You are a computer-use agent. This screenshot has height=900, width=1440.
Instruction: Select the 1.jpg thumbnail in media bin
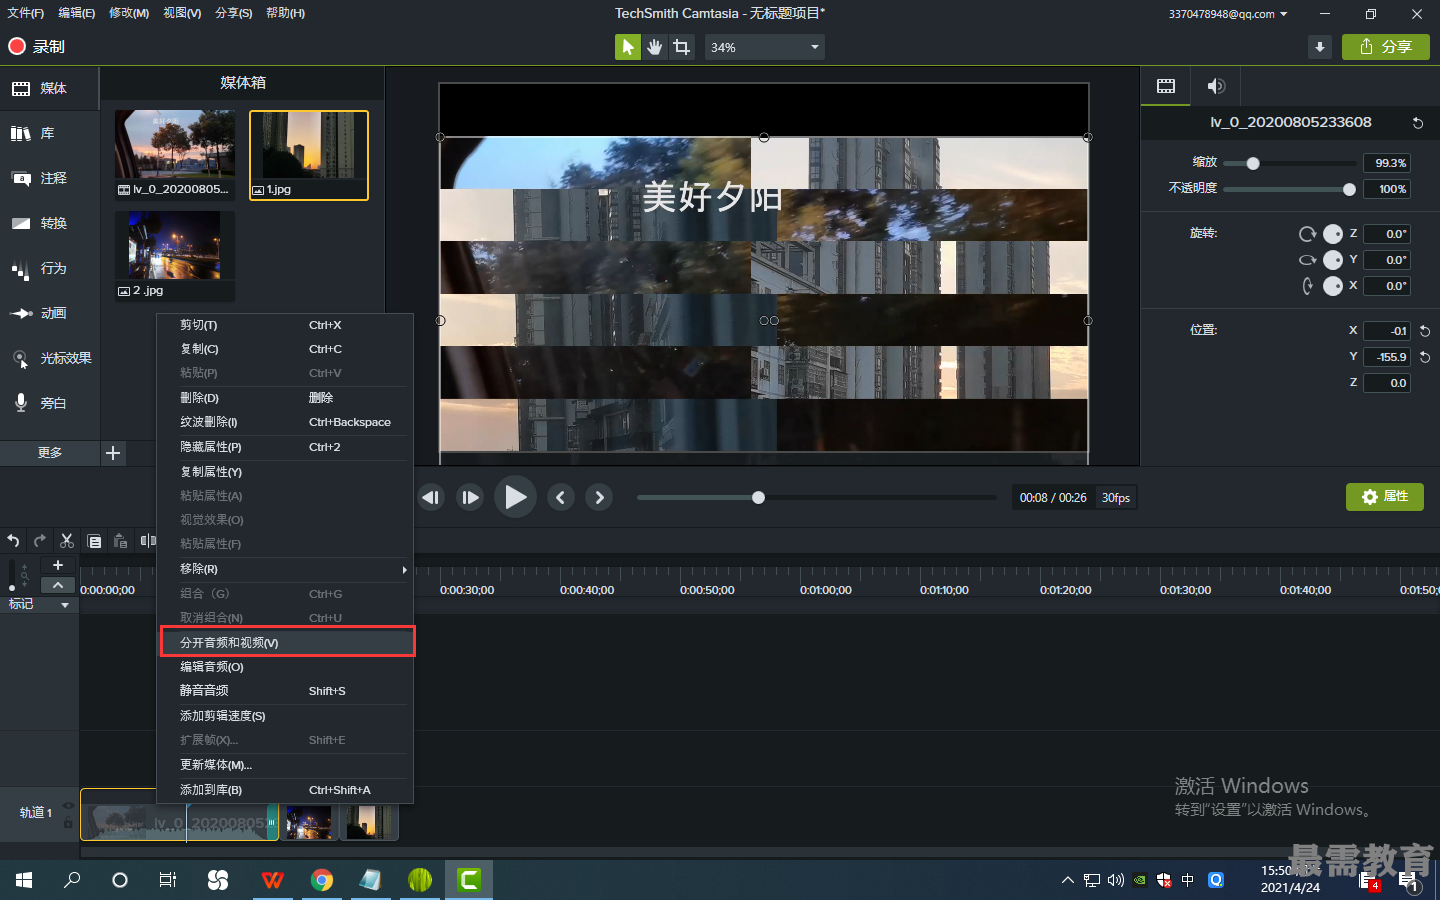(309, 155)
